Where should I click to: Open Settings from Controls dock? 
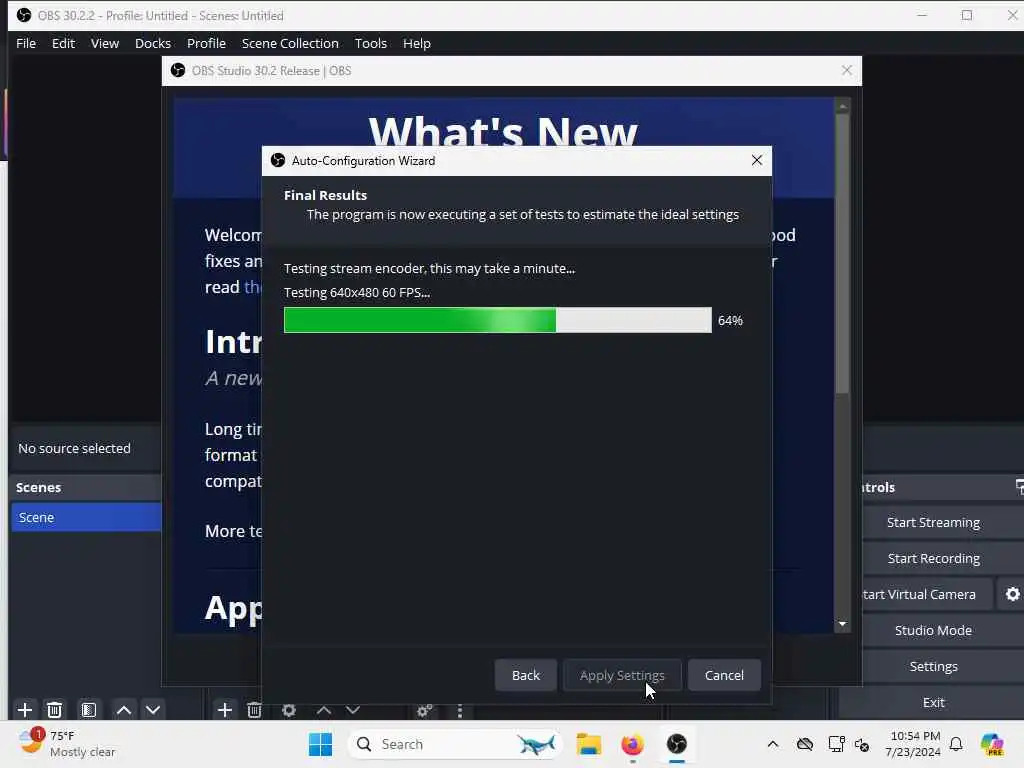(x=933, y=666)
